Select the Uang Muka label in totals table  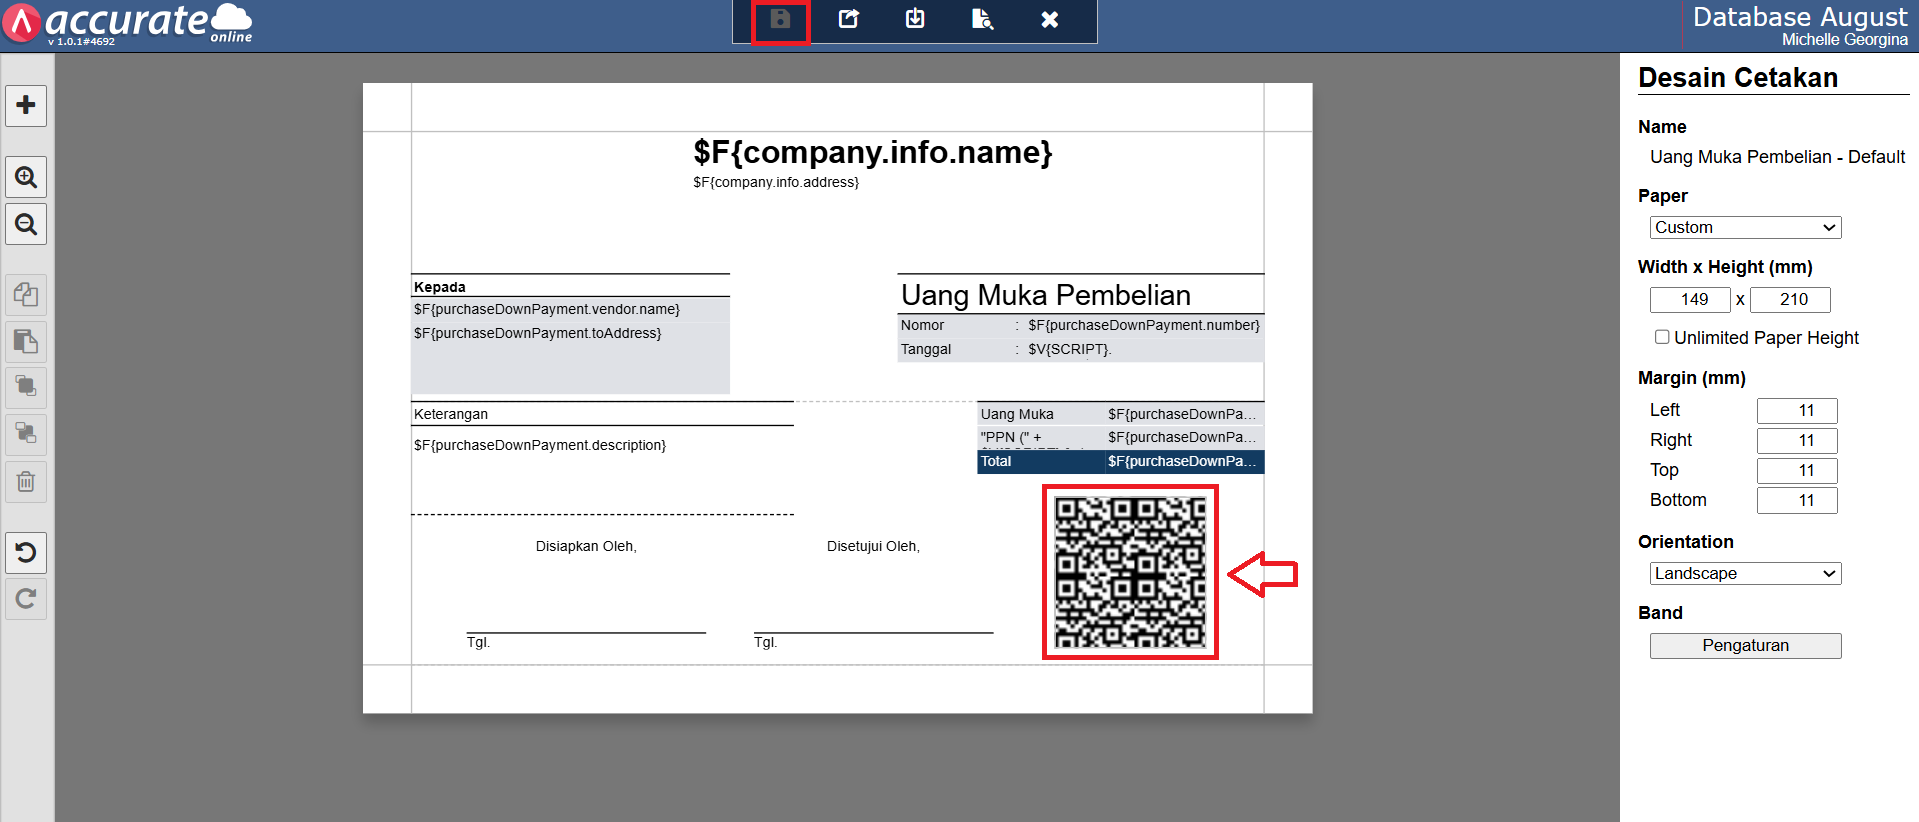(1017, 415)
